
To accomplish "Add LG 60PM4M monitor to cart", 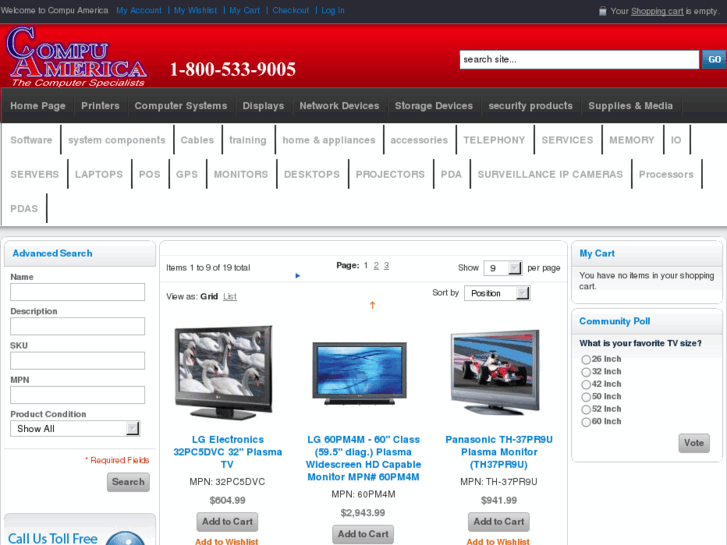I will click(363, 534).
